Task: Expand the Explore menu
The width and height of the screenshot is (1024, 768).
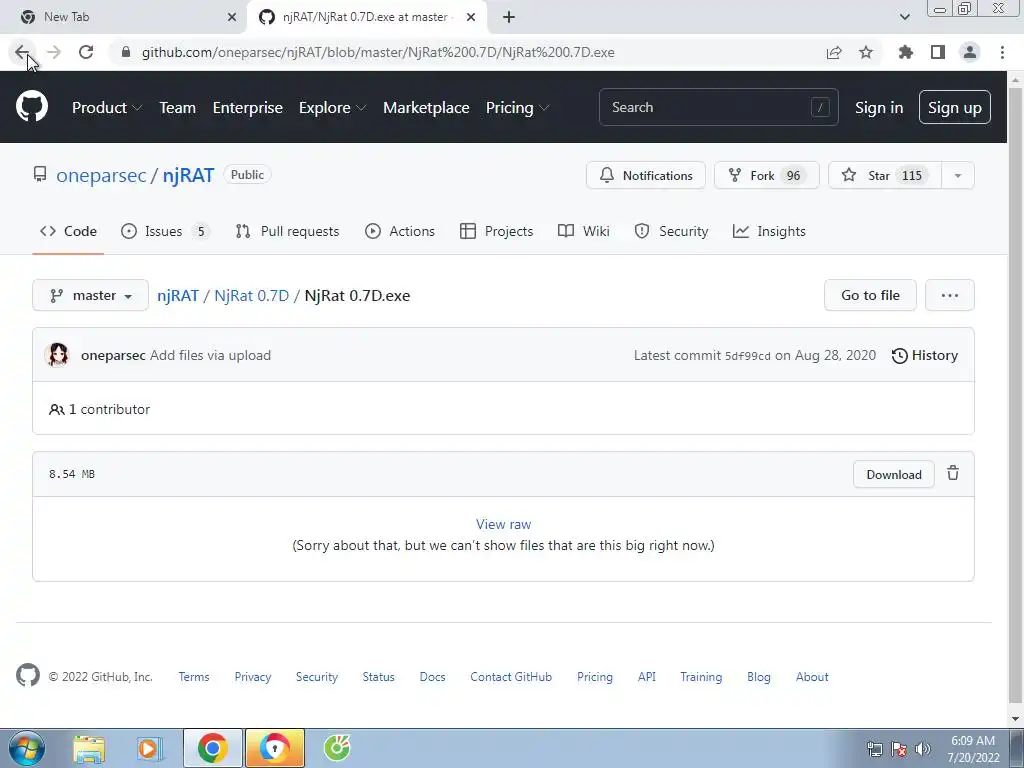Action: (332, 107)
